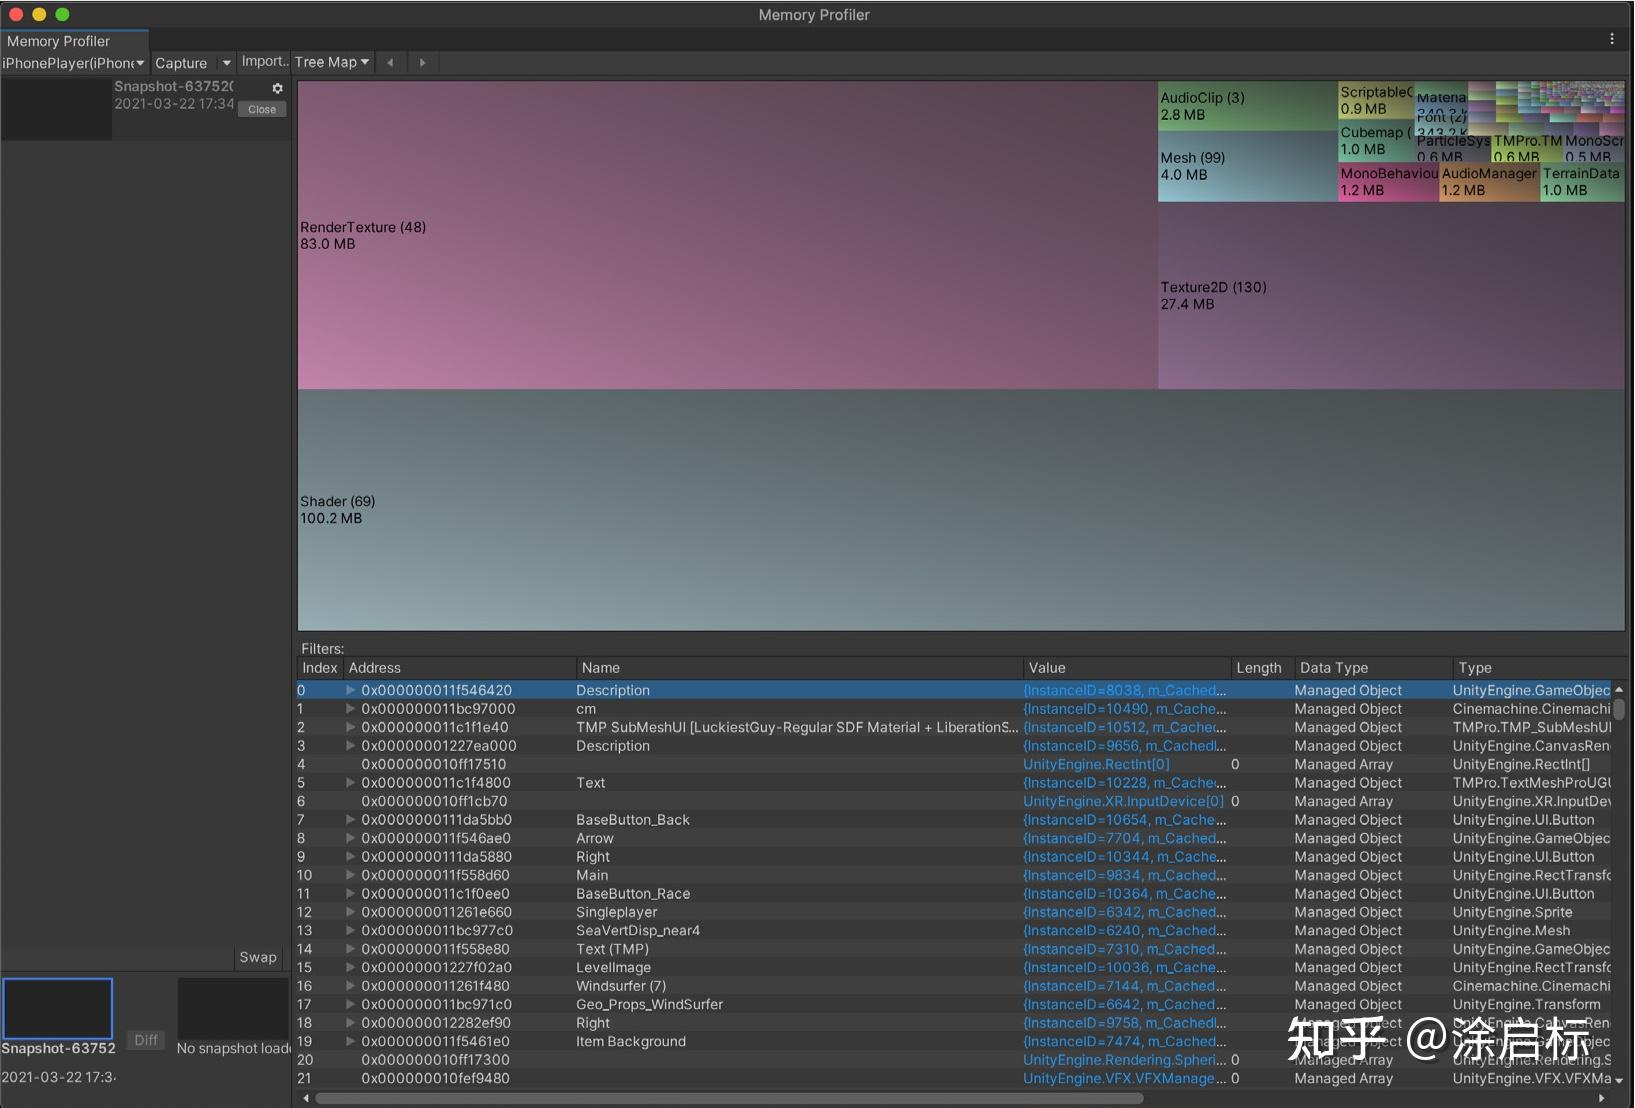
Task: Select the Cubemap tree map block
Action: tap(1376, 141)
